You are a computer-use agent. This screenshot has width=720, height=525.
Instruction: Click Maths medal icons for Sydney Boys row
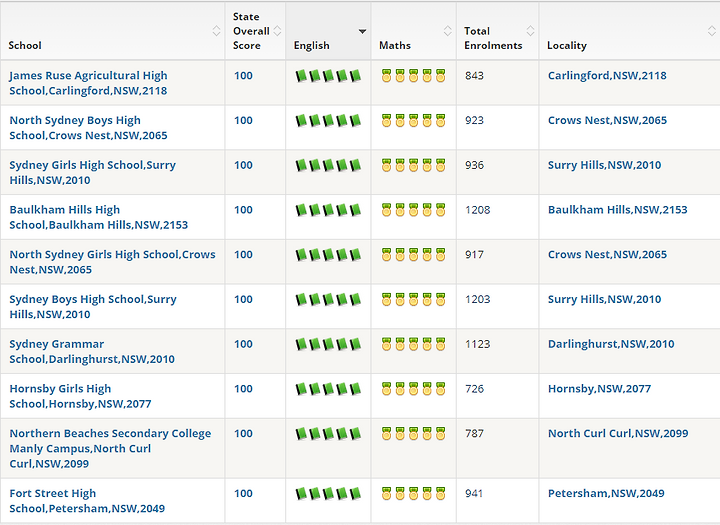(x=413, y=299)
